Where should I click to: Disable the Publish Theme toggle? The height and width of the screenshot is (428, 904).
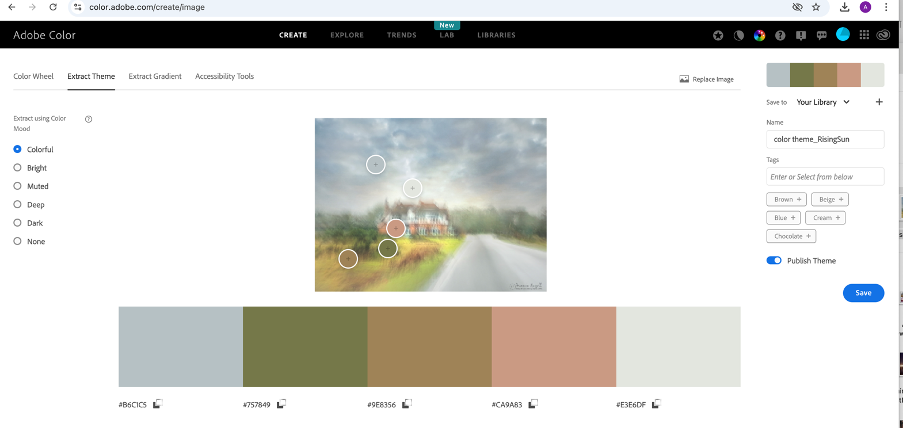pos(774,261)
